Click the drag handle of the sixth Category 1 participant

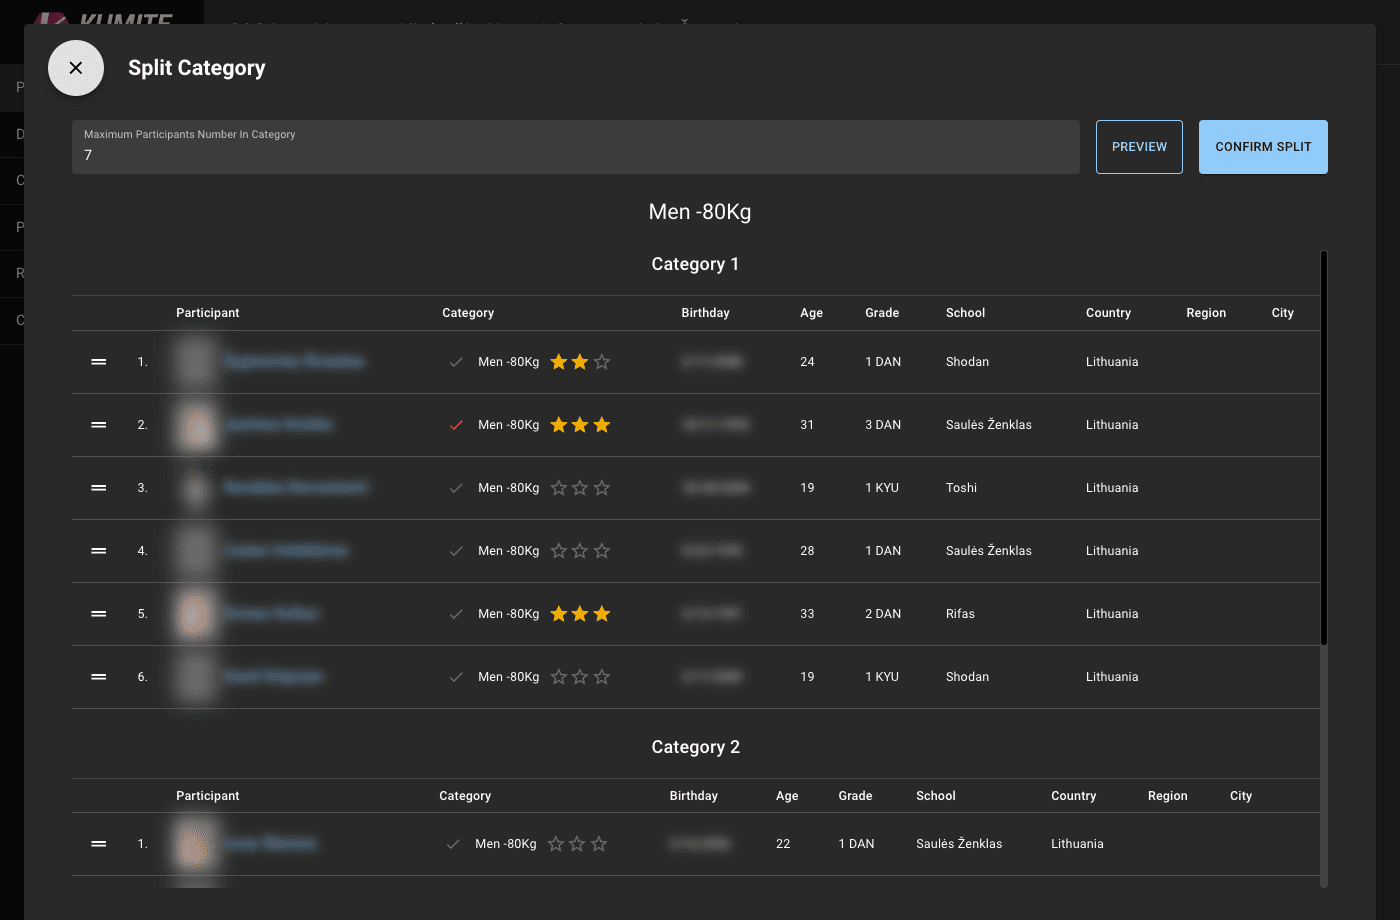click(x=98, y=676)
